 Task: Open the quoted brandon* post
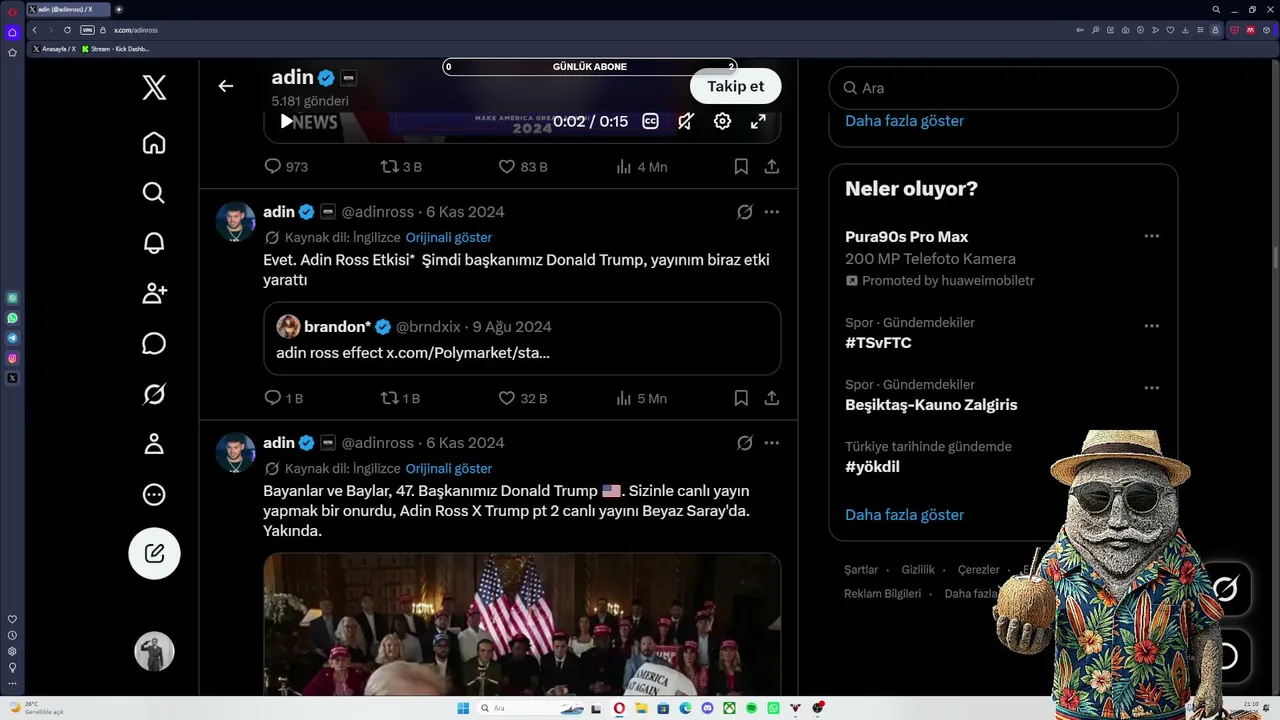[x=522, y=339]
